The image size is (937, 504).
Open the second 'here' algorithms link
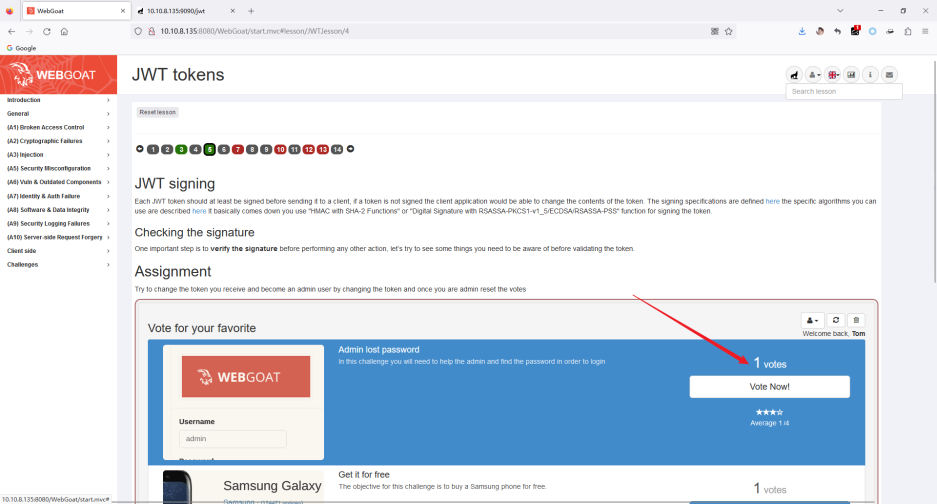pos(199,211)
